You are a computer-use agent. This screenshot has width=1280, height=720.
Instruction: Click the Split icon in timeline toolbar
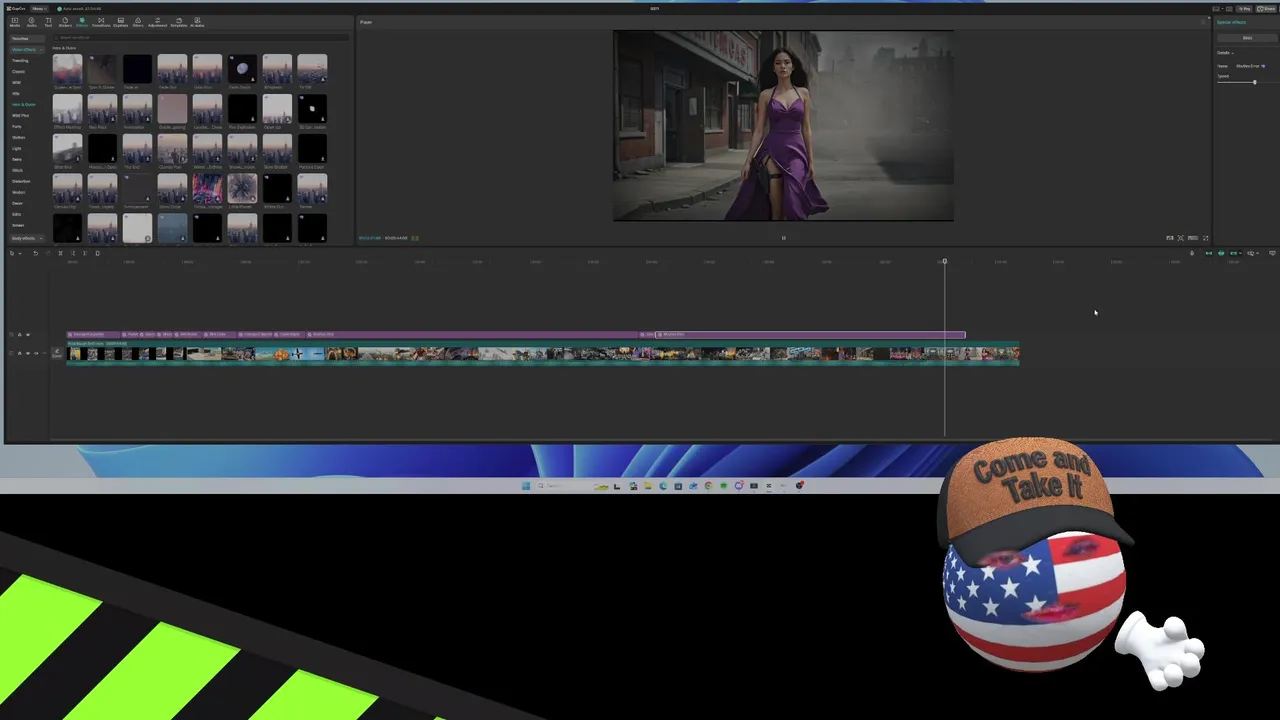point(60,253)
